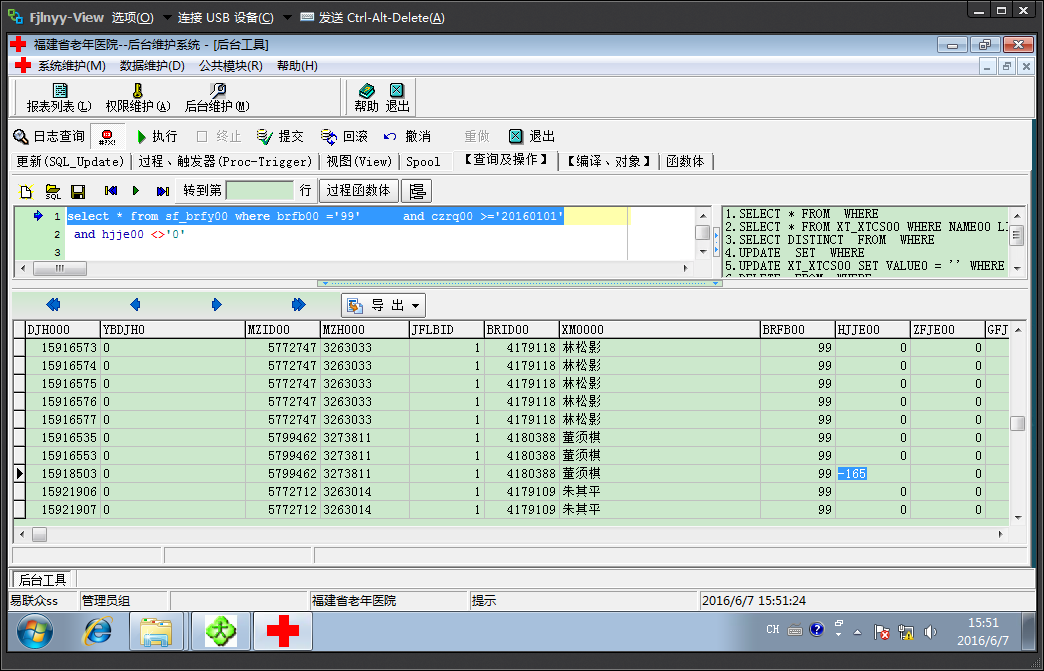Jump to last statement icon

(162, 191)
